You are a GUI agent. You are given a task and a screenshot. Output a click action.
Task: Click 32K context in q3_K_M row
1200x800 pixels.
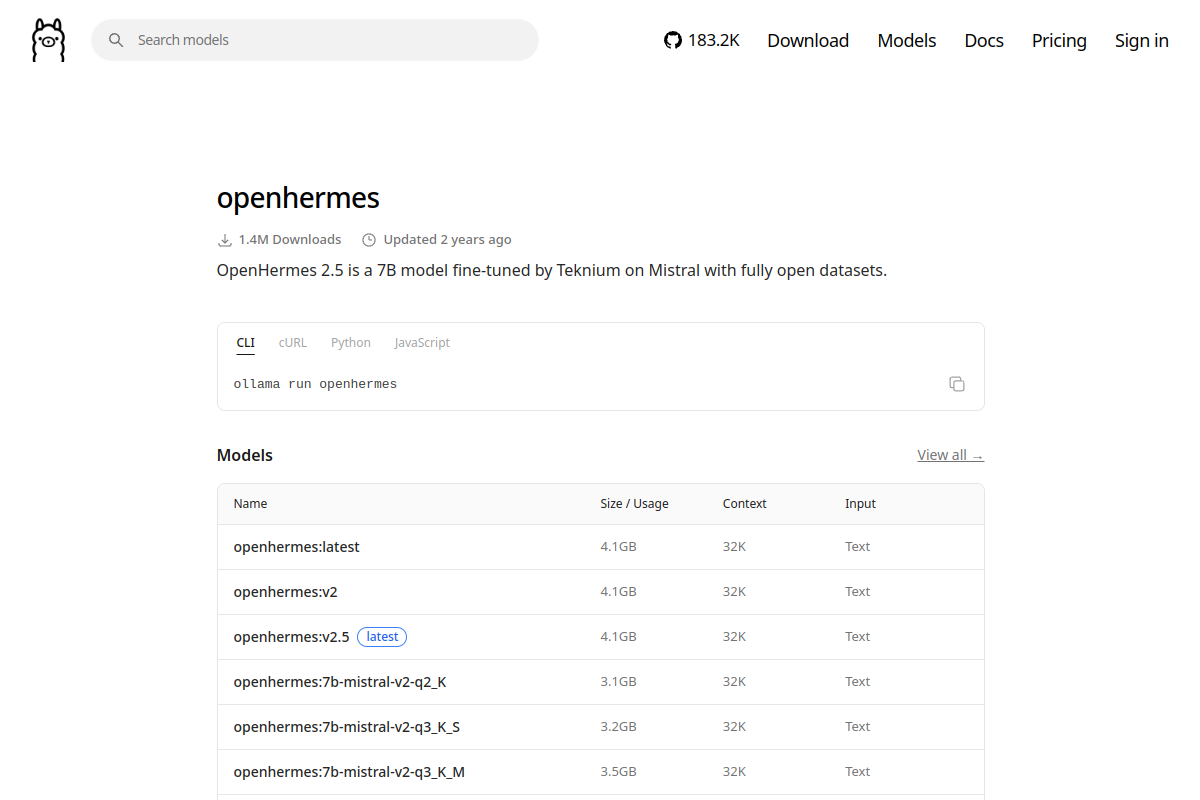[734, 772]
